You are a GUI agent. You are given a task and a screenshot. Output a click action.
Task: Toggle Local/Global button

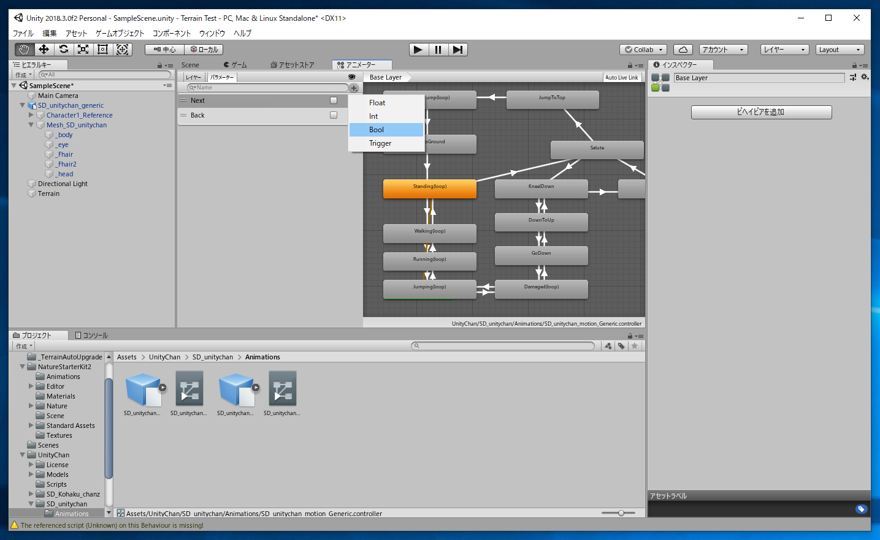[x=204, y=49]
